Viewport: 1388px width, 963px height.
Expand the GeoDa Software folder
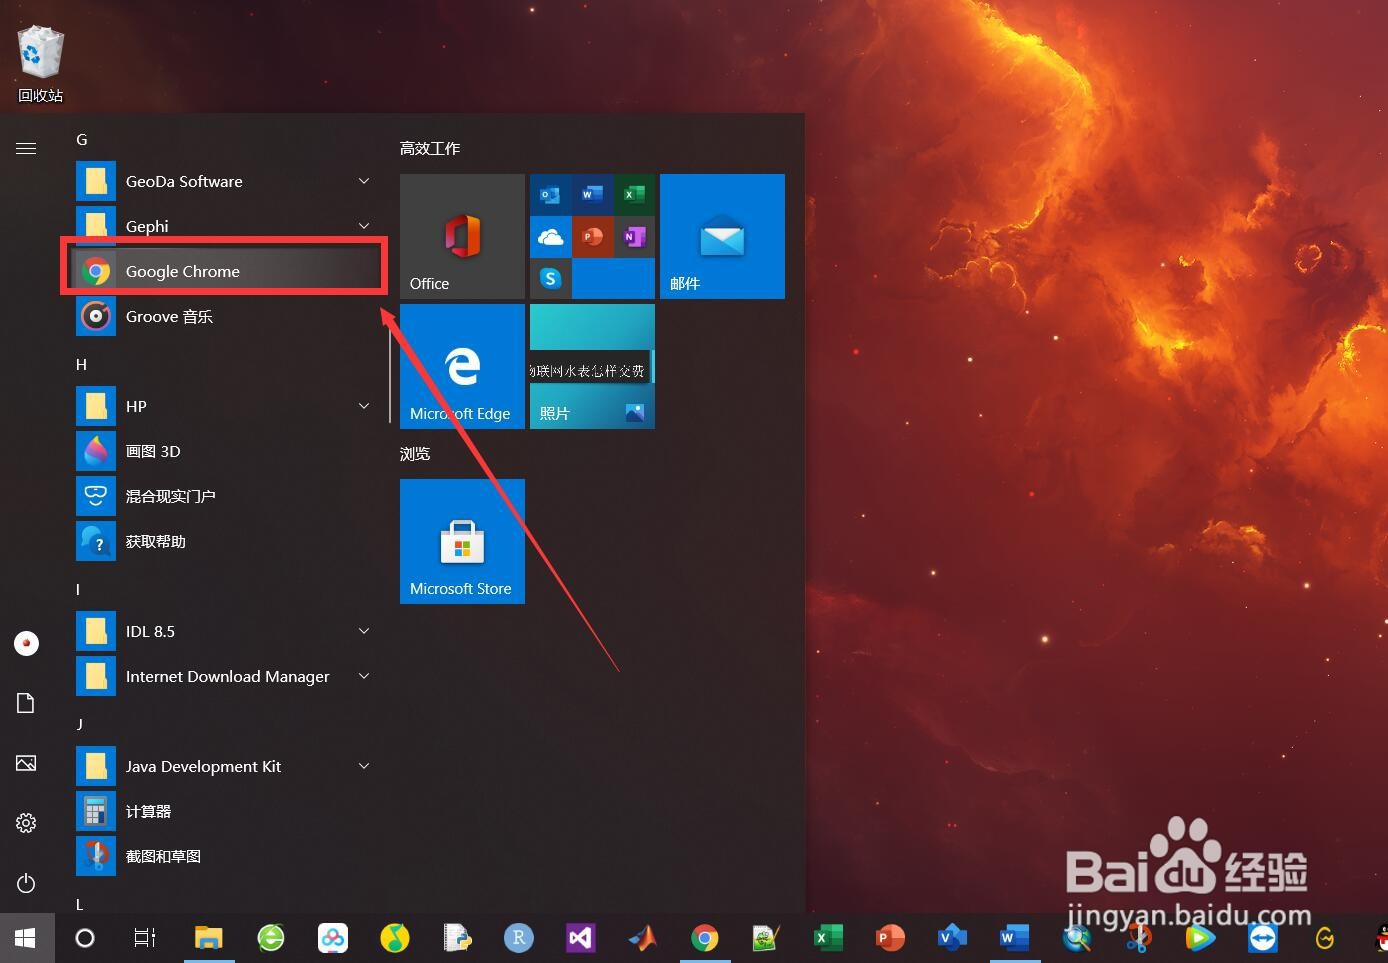point(227,181)
